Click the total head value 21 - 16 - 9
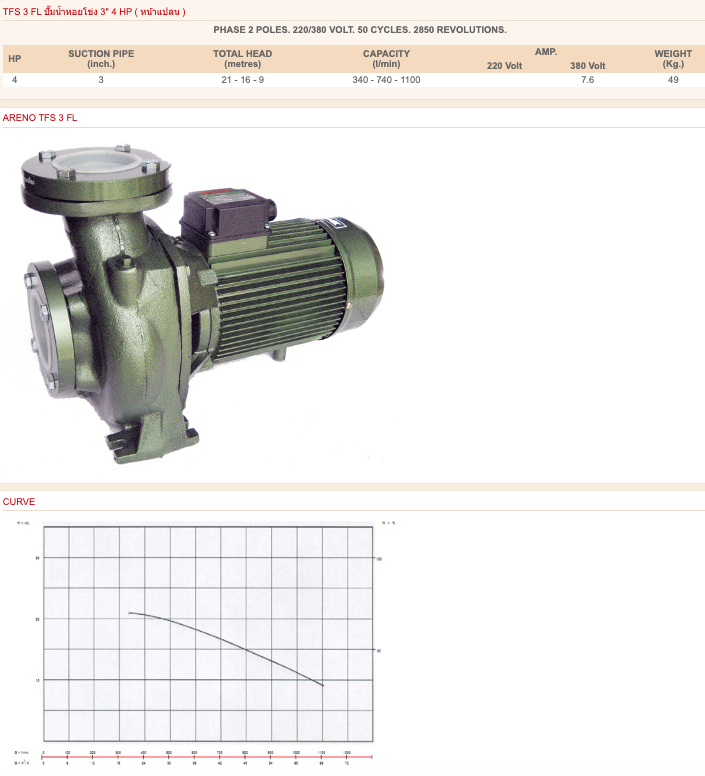705x776 pixels. coord(242,80)
